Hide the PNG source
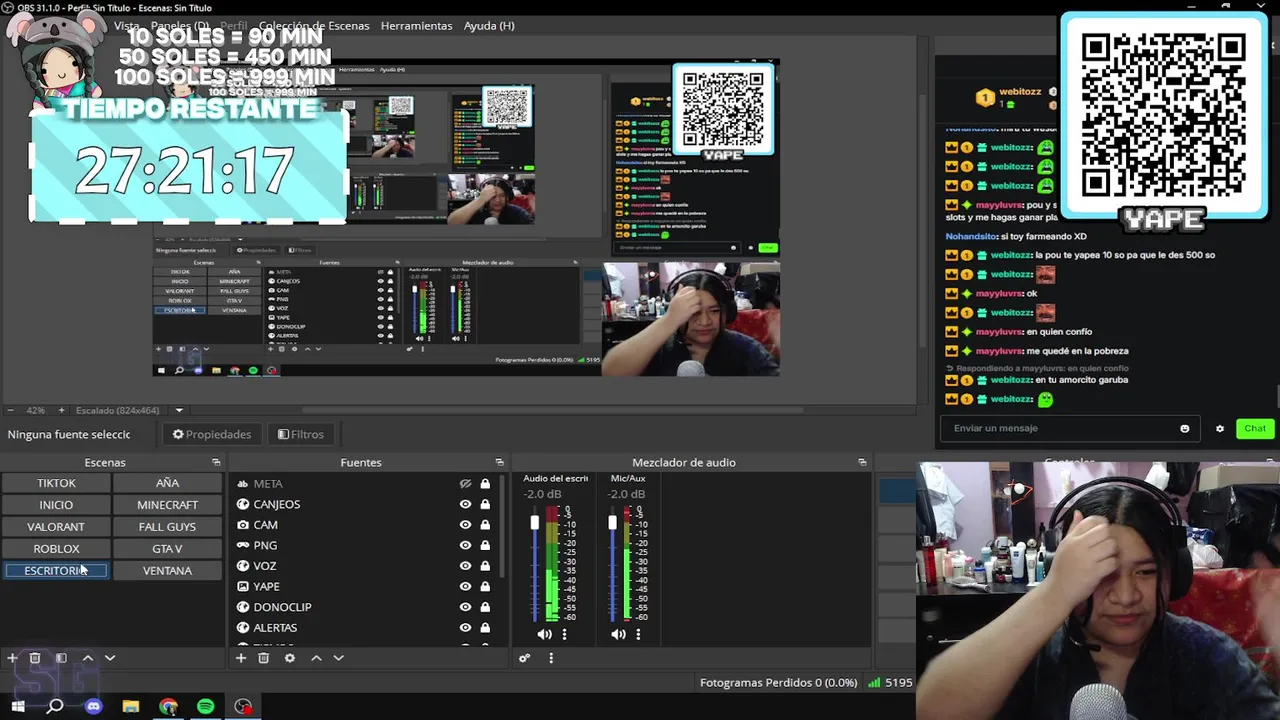This screenshot has width=1280, height=720. (465, 545)
